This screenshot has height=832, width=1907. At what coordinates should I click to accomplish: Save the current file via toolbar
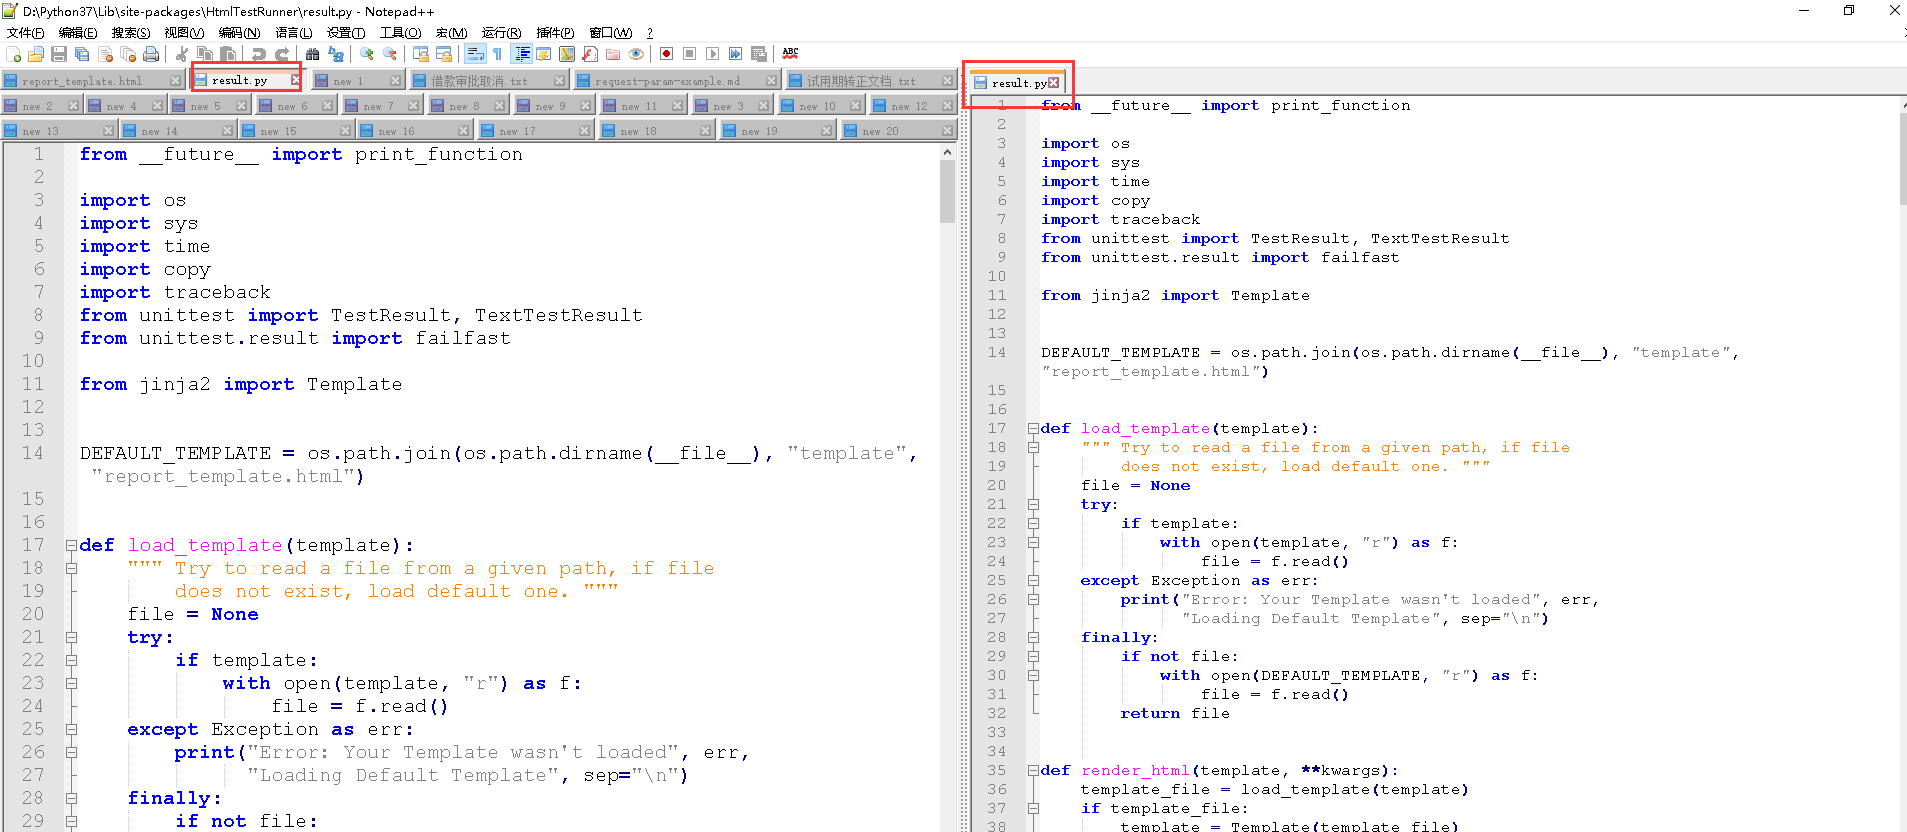[59, 54]
